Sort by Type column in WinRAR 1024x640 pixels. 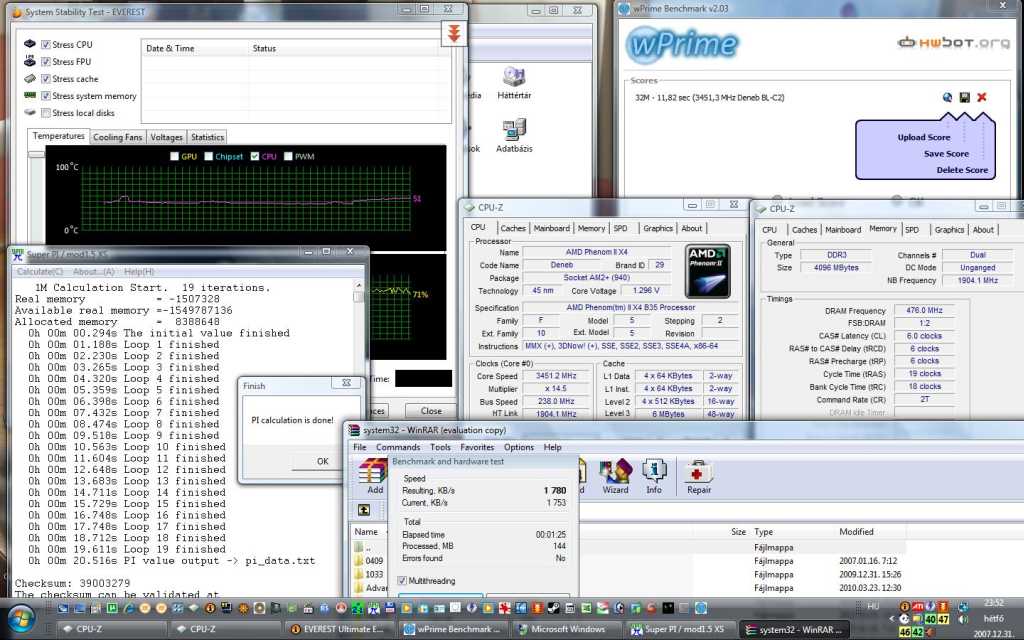coord(763,532)
